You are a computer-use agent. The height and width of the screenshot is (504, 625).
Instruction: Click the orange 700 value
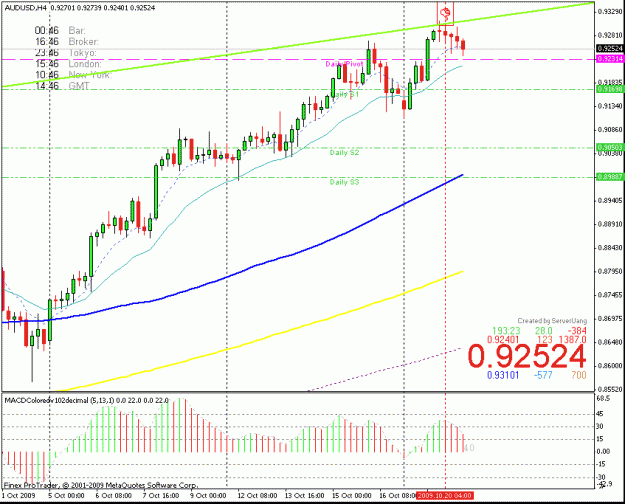pos(579,375)
